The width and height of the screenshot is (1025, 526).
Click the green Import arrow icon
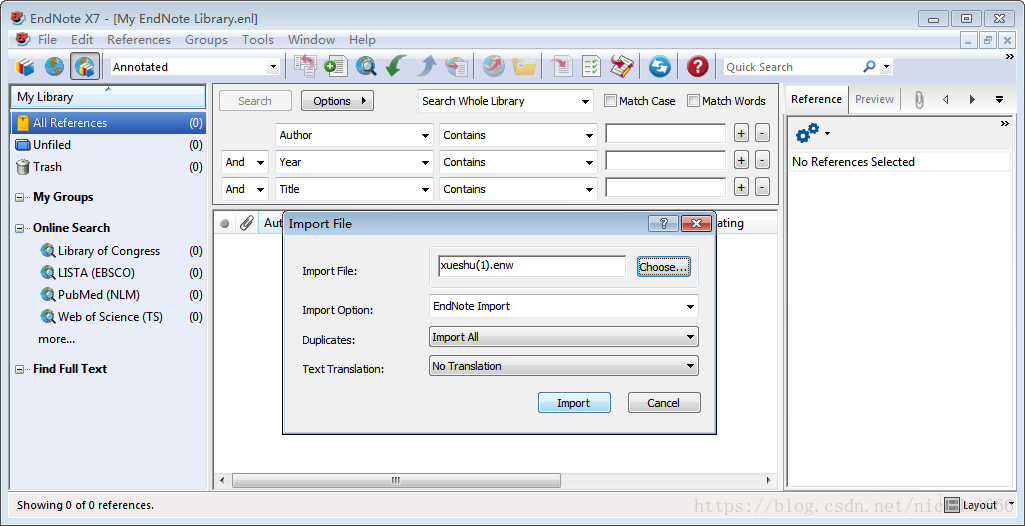(x=396, y=66)
